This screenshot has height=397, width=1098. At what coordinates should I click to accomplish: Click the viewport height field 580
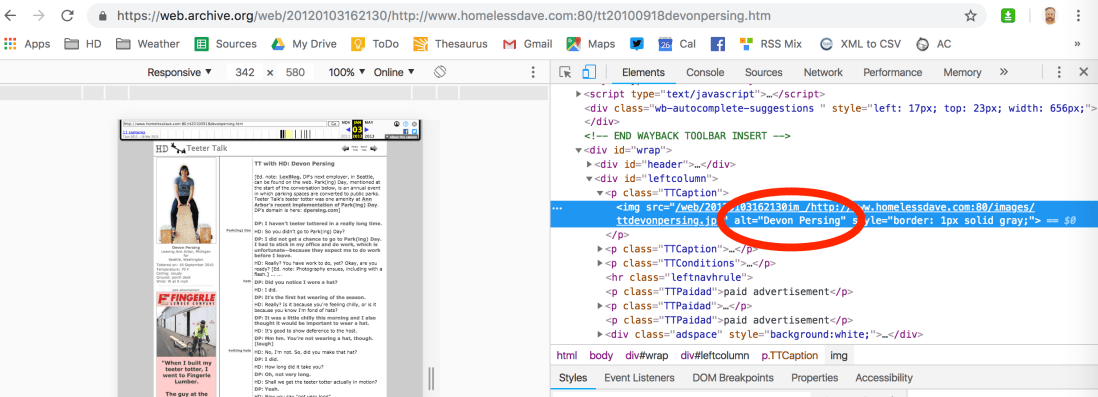[x=296, y=72]
